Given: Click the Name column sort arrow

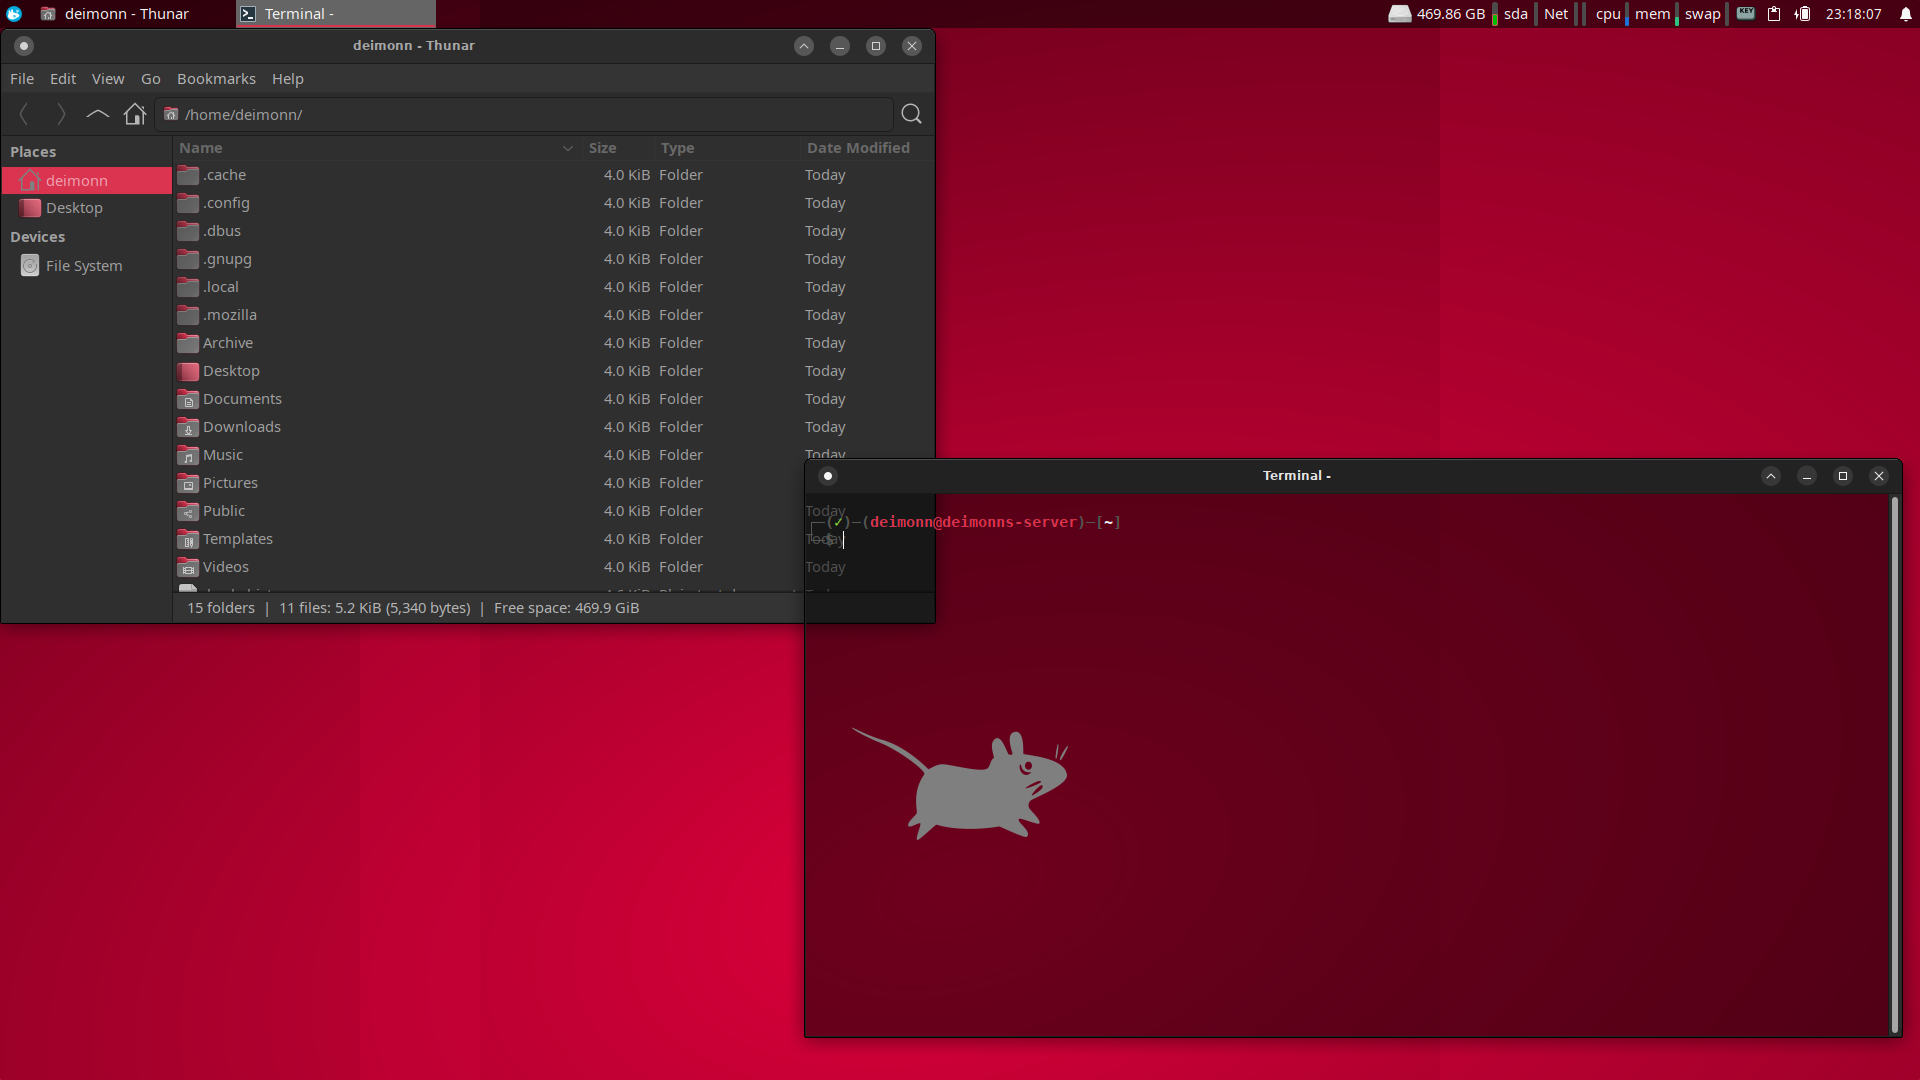Looking at the screenshot, I should coord(568,148).
